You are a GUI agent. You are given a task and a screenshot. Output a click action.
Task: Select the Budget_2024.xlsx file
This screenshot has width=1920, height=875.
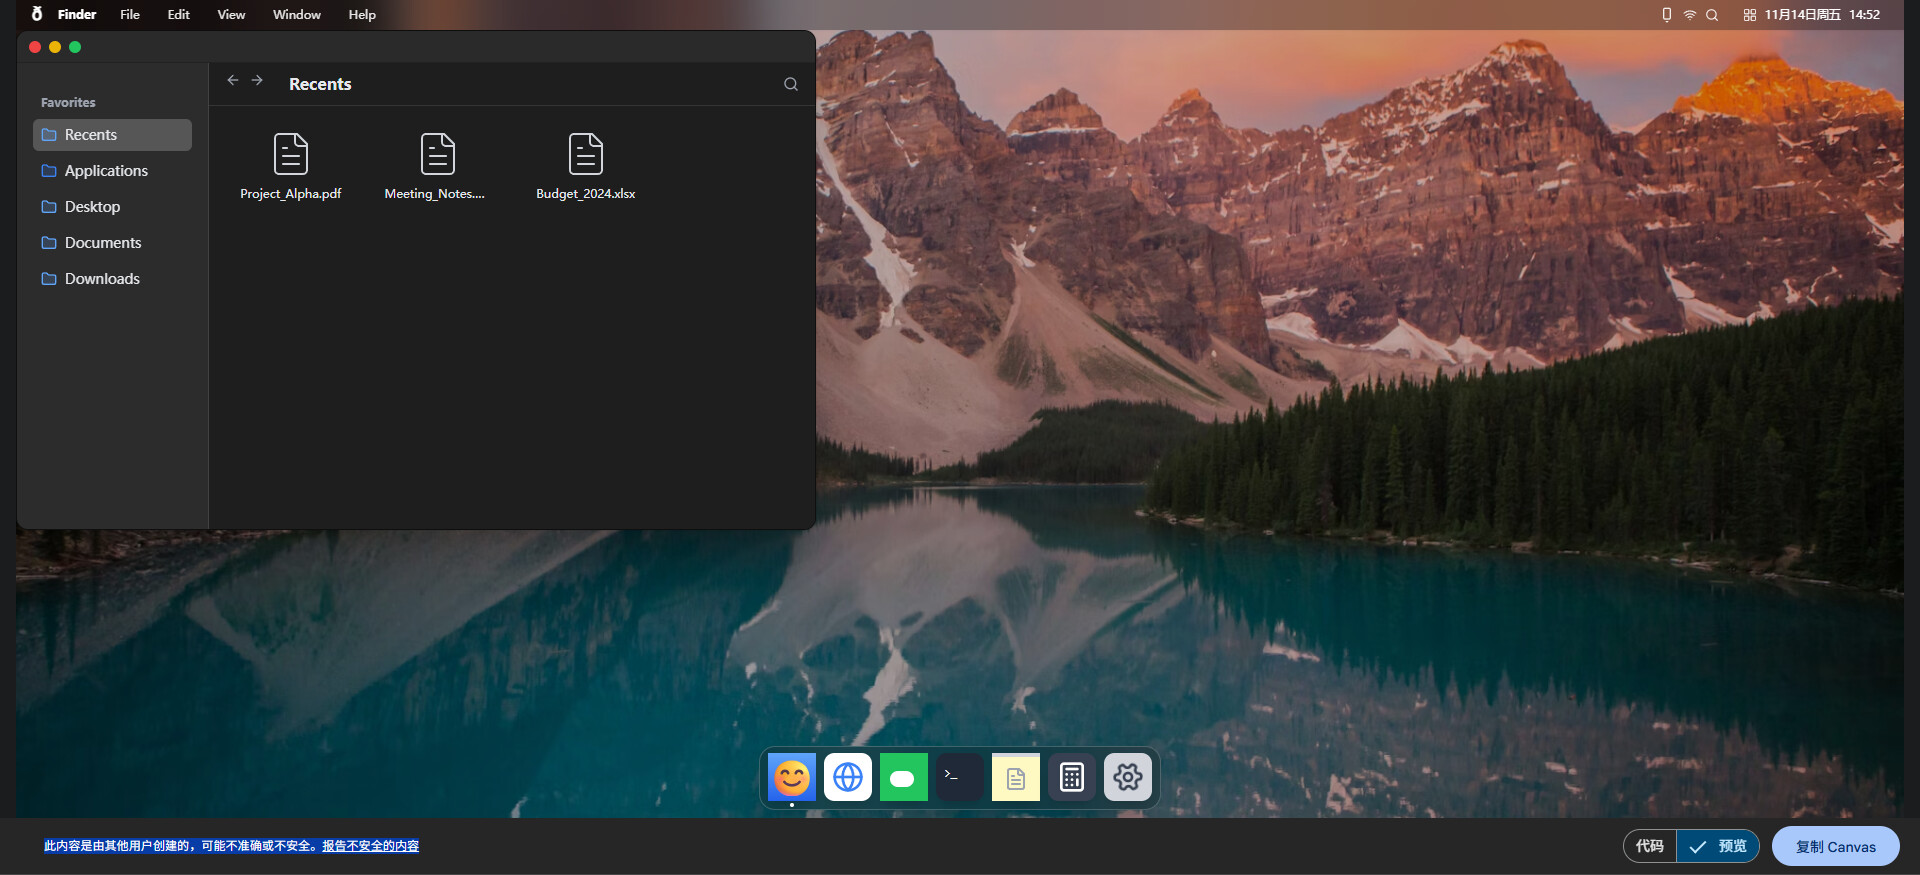(x=586, y=167)
